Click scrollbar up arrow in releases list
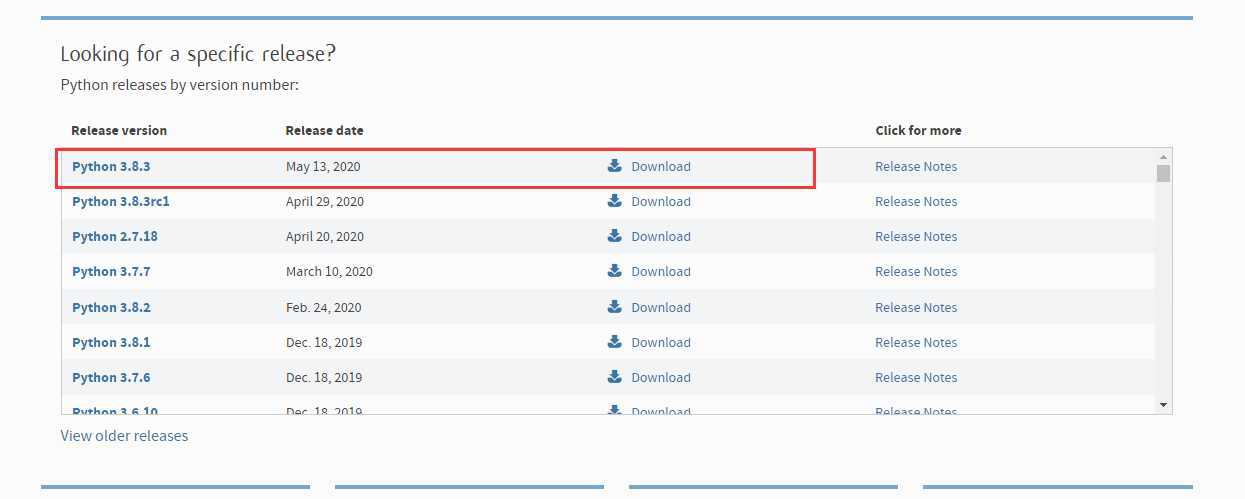Image resolution: width=1245 pixels, height=499 pixels. click(x=1163, y=157)
